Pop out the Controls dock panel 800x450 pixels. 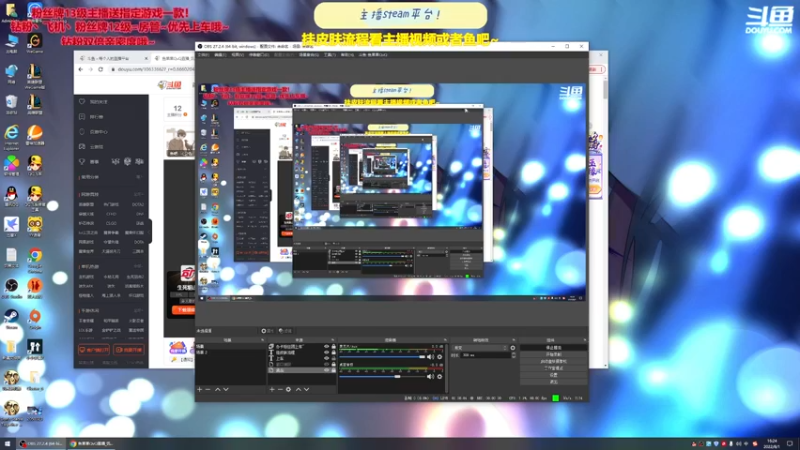click(584, 340)
